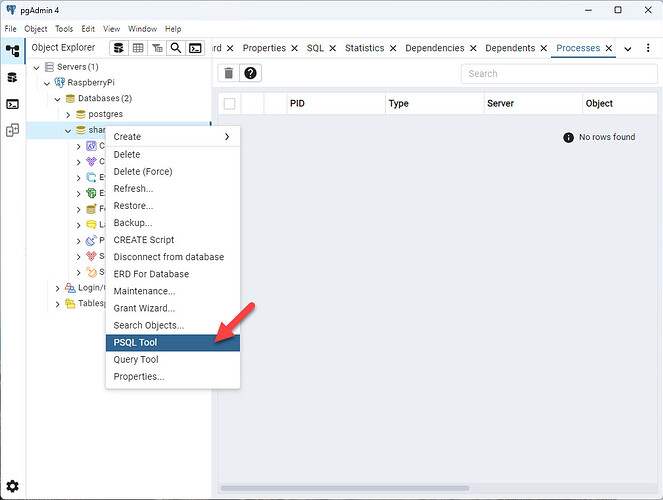
Task: Collapse the Databases (2) node
Action: point(58,99)
